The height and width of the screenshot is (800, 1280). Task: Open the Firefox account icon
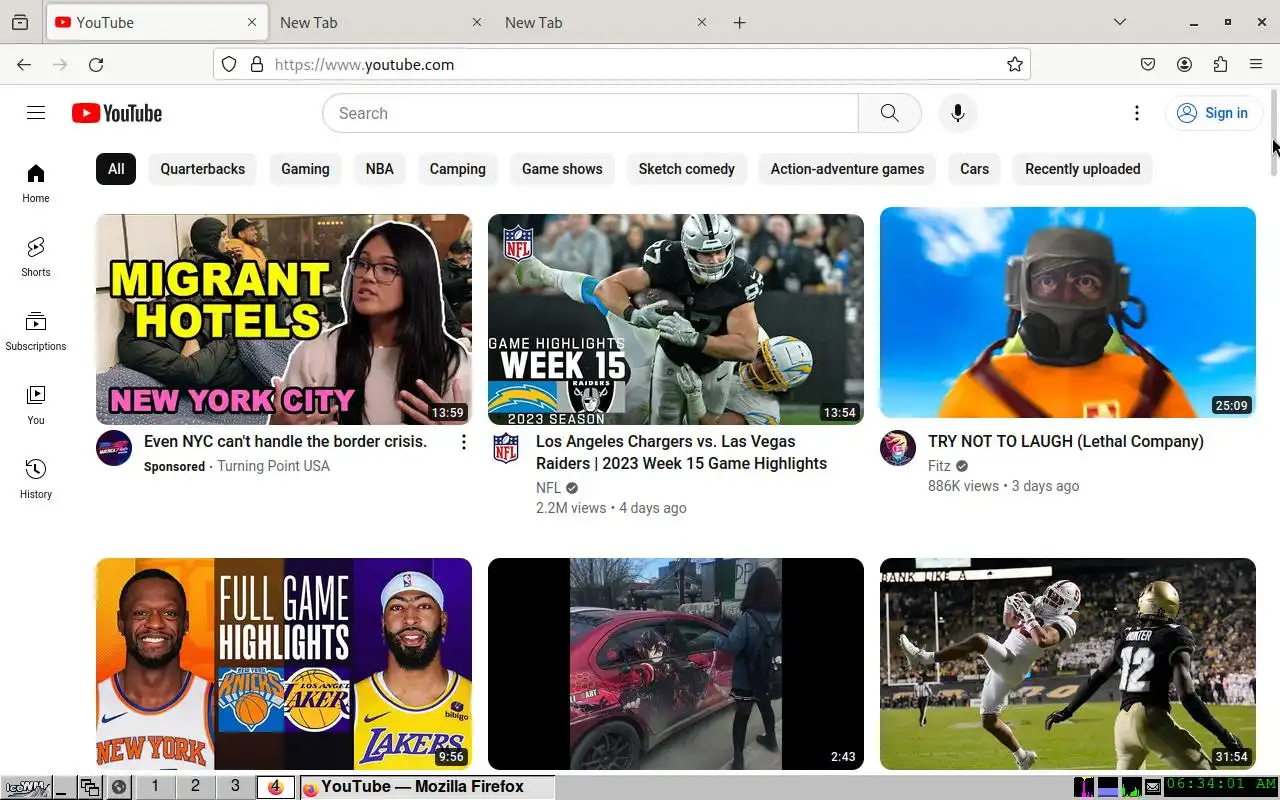tap(1184, 64)
